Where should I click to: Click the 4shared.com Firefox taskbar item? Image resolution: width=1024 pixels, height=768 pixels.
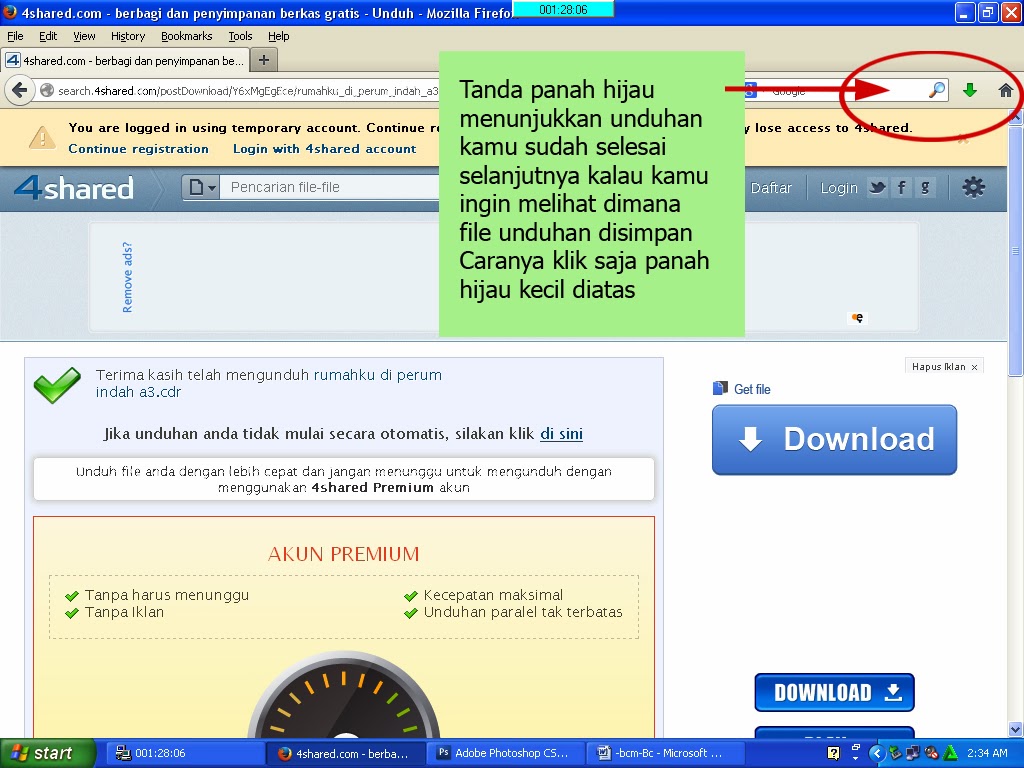(345, 753)
